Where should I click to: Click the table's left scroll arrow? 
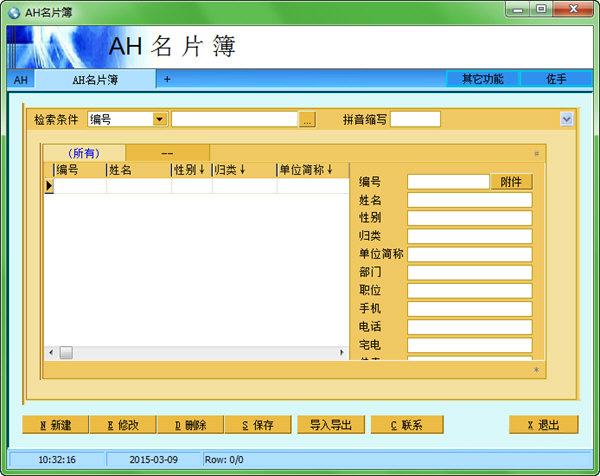pyautogui.click(x=51, y=352)
